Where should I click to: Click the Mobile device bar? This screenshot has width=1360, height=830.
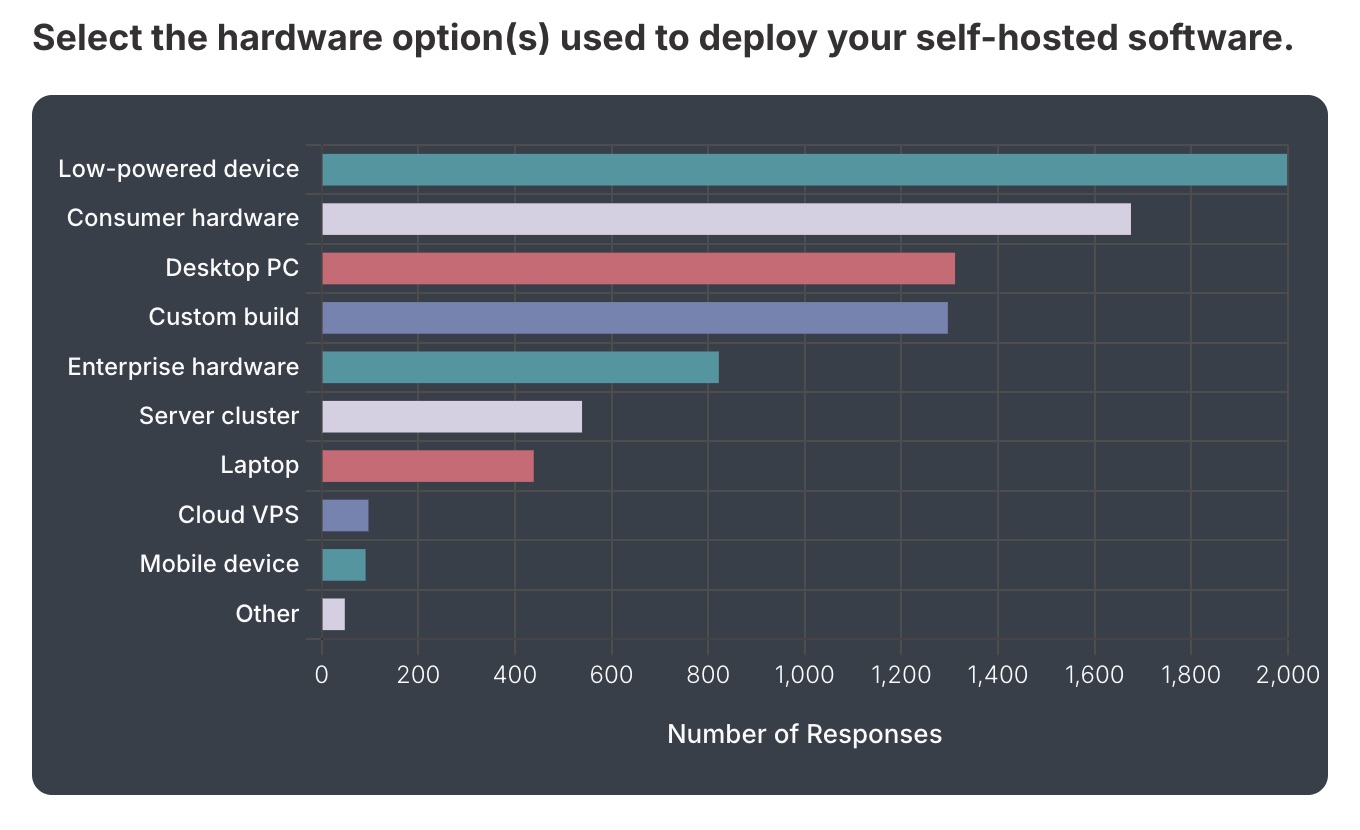343,563
